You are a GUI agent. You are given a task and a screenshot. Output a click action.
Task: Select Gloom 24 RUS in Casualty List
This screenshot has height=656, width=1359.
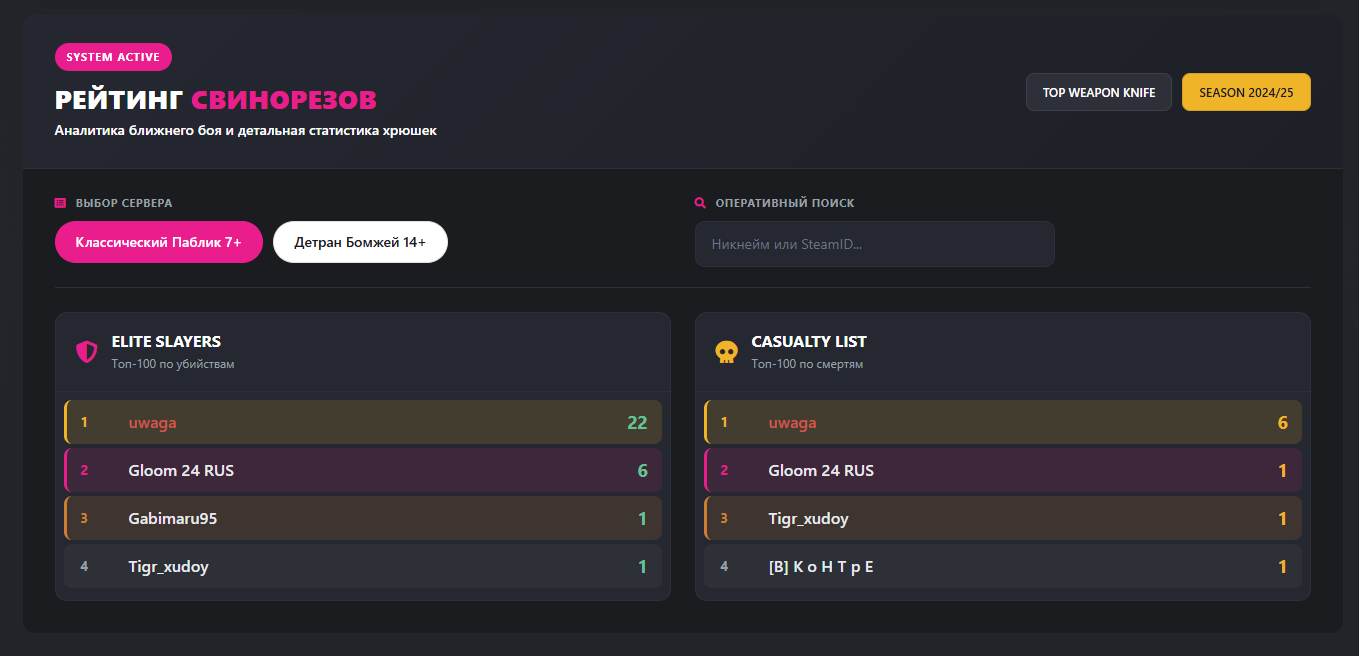821,470
